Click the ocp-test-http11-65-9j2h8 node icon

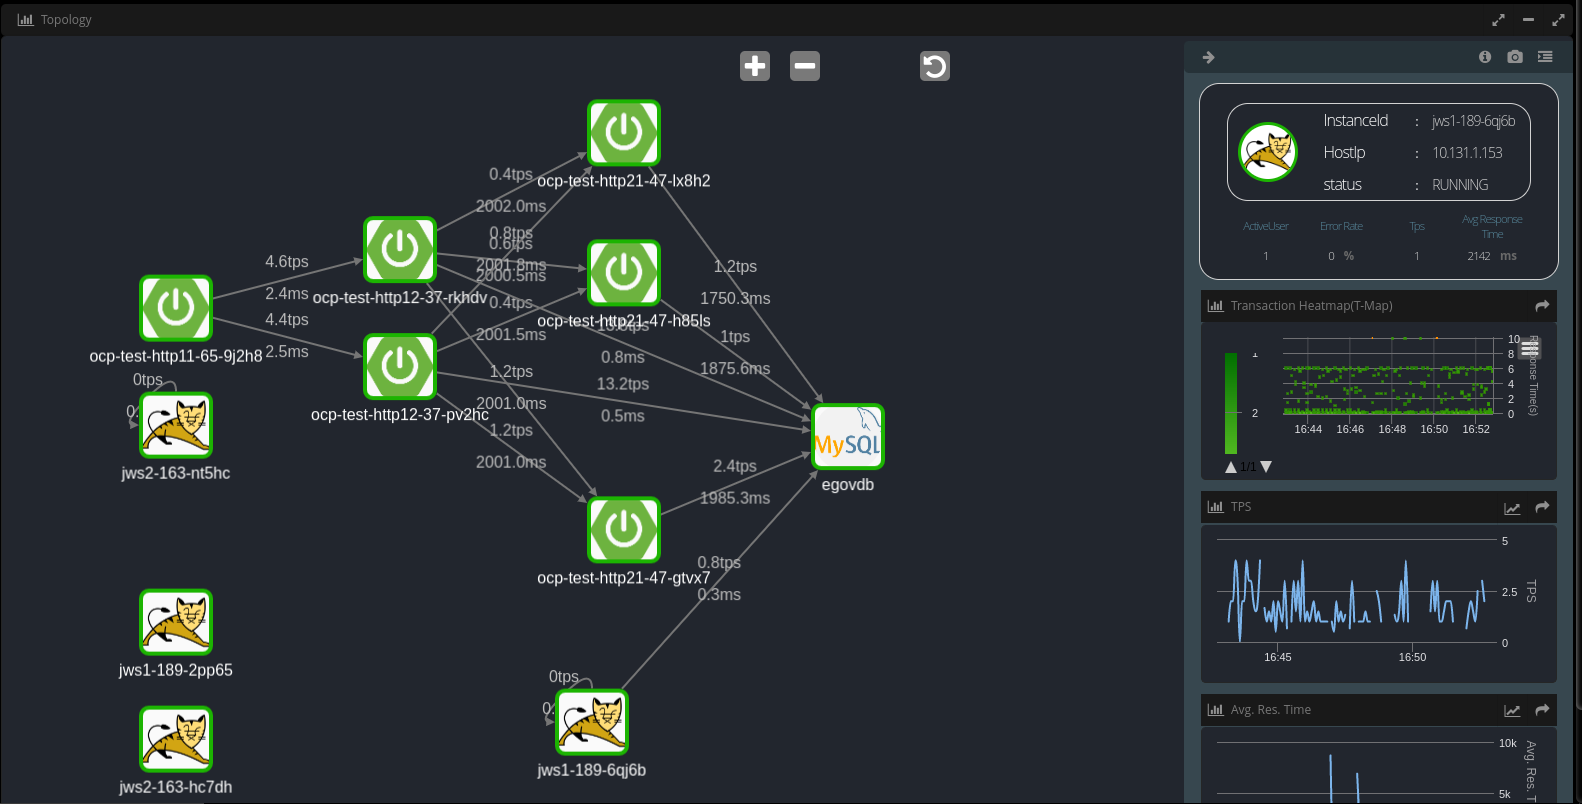(176, 308)
